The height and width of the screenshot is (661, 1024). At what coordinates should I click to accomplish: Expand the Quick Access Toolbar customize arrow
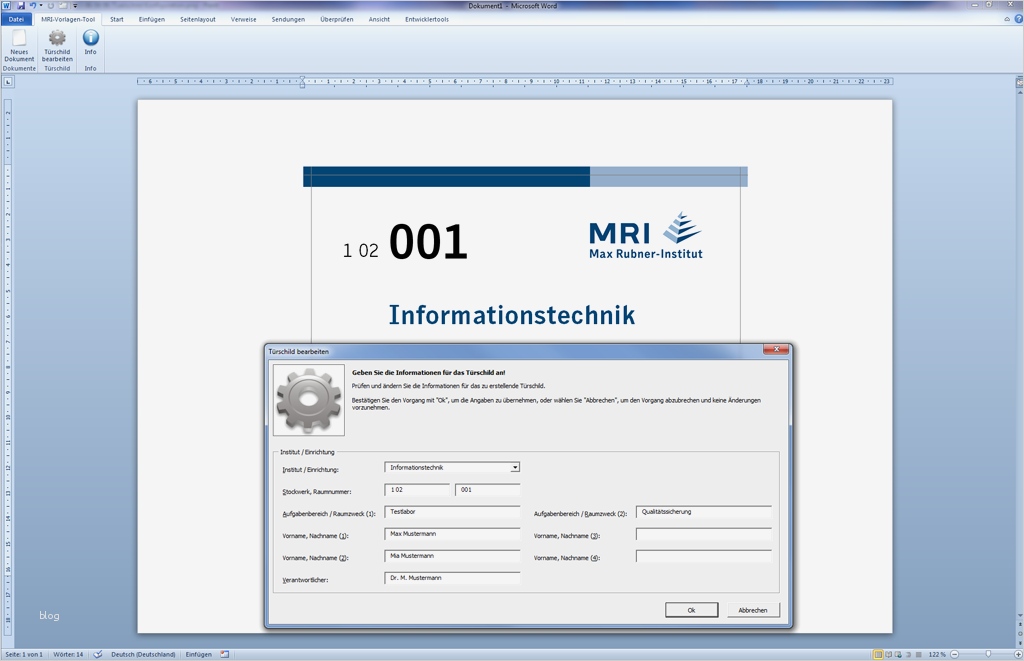point(73,5)
